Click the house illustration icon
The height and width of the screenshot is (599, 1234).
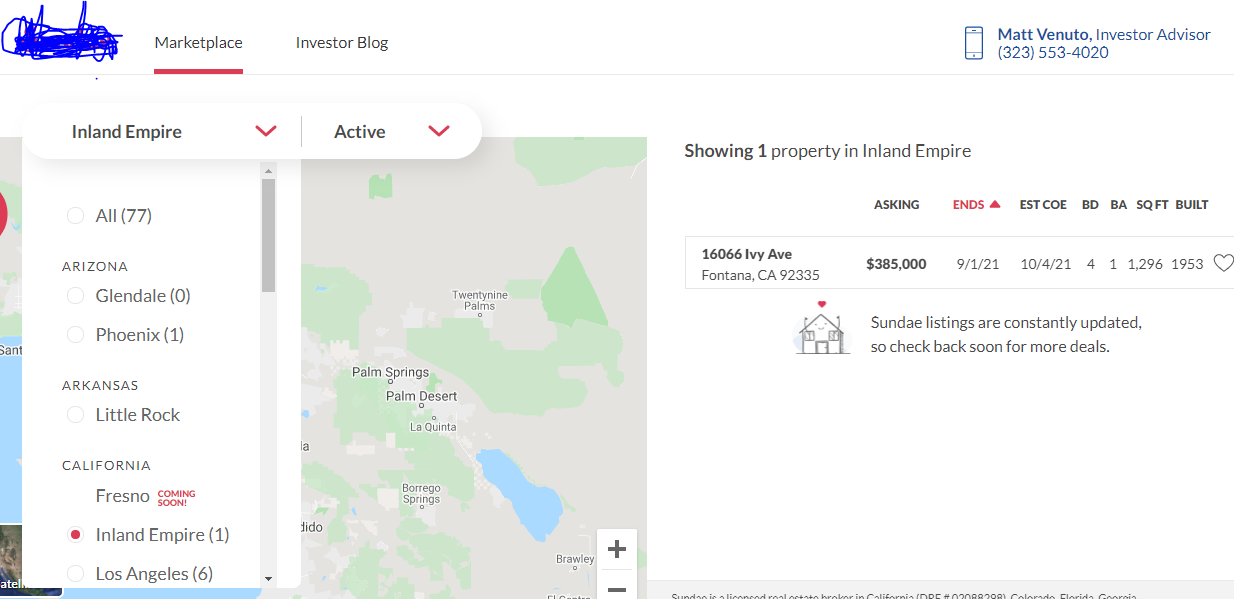(823, 329)
